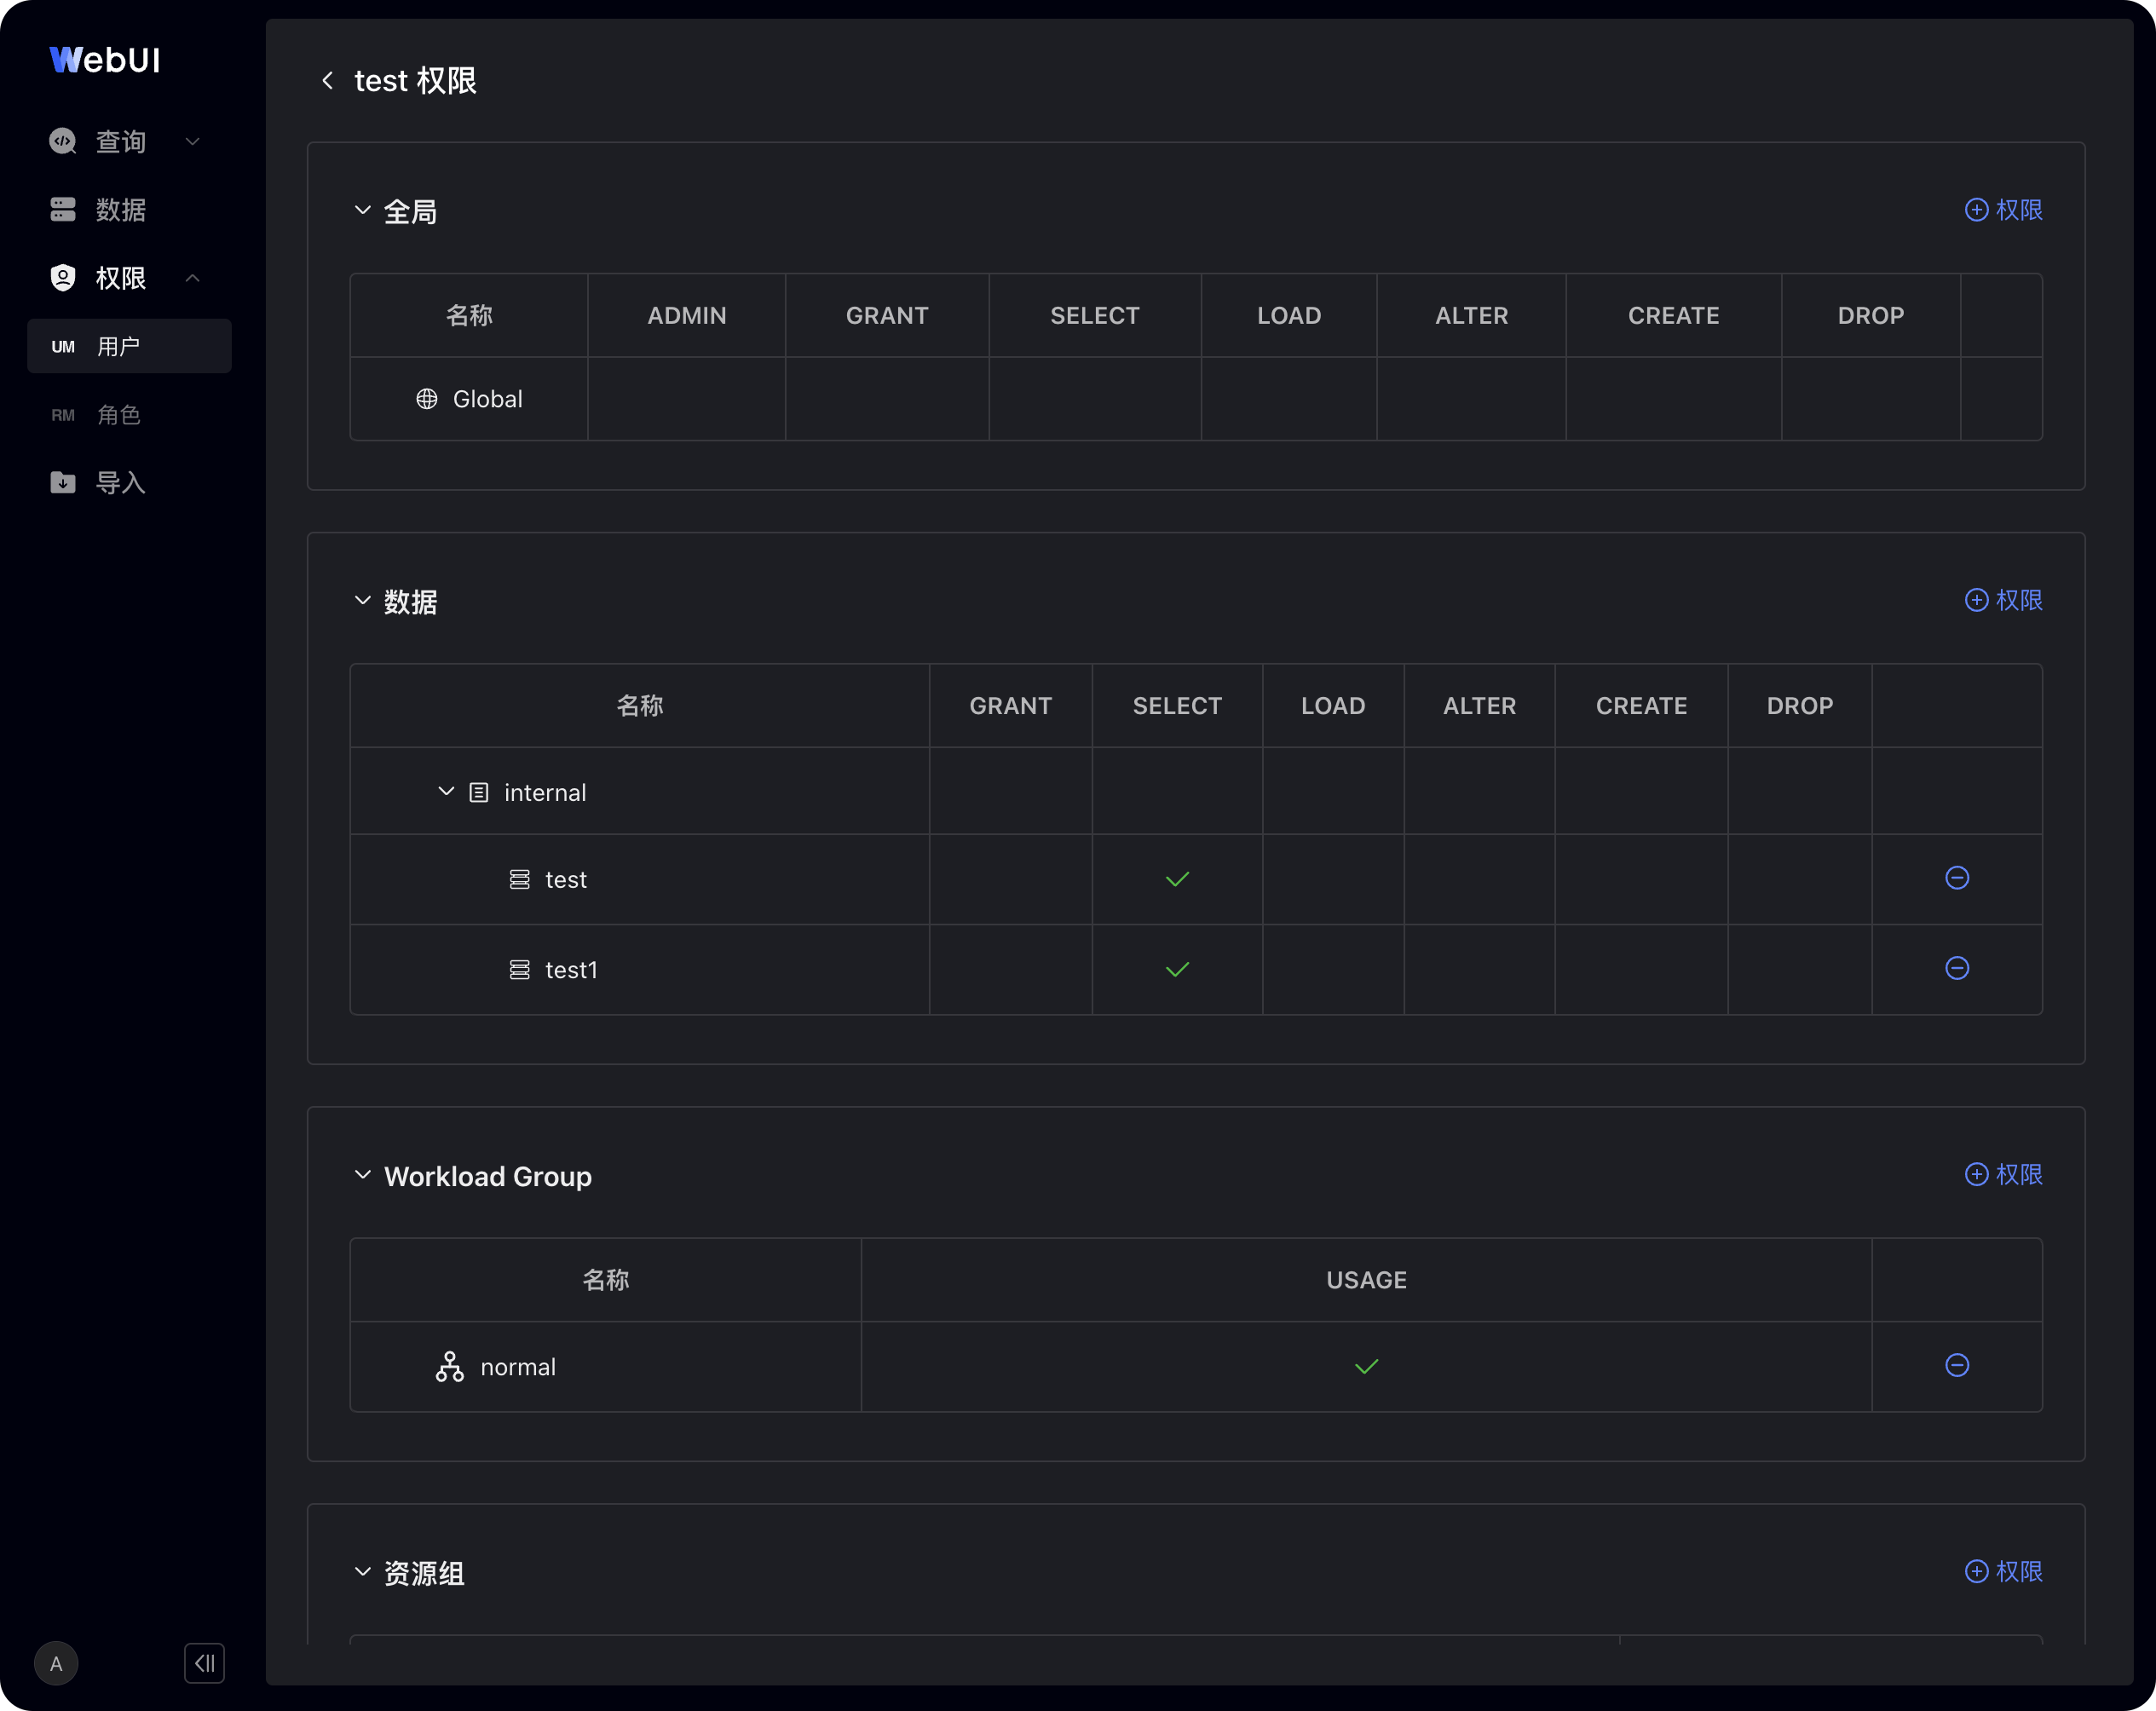
Task: Click the test1 database icon
Action: (520, 969)
